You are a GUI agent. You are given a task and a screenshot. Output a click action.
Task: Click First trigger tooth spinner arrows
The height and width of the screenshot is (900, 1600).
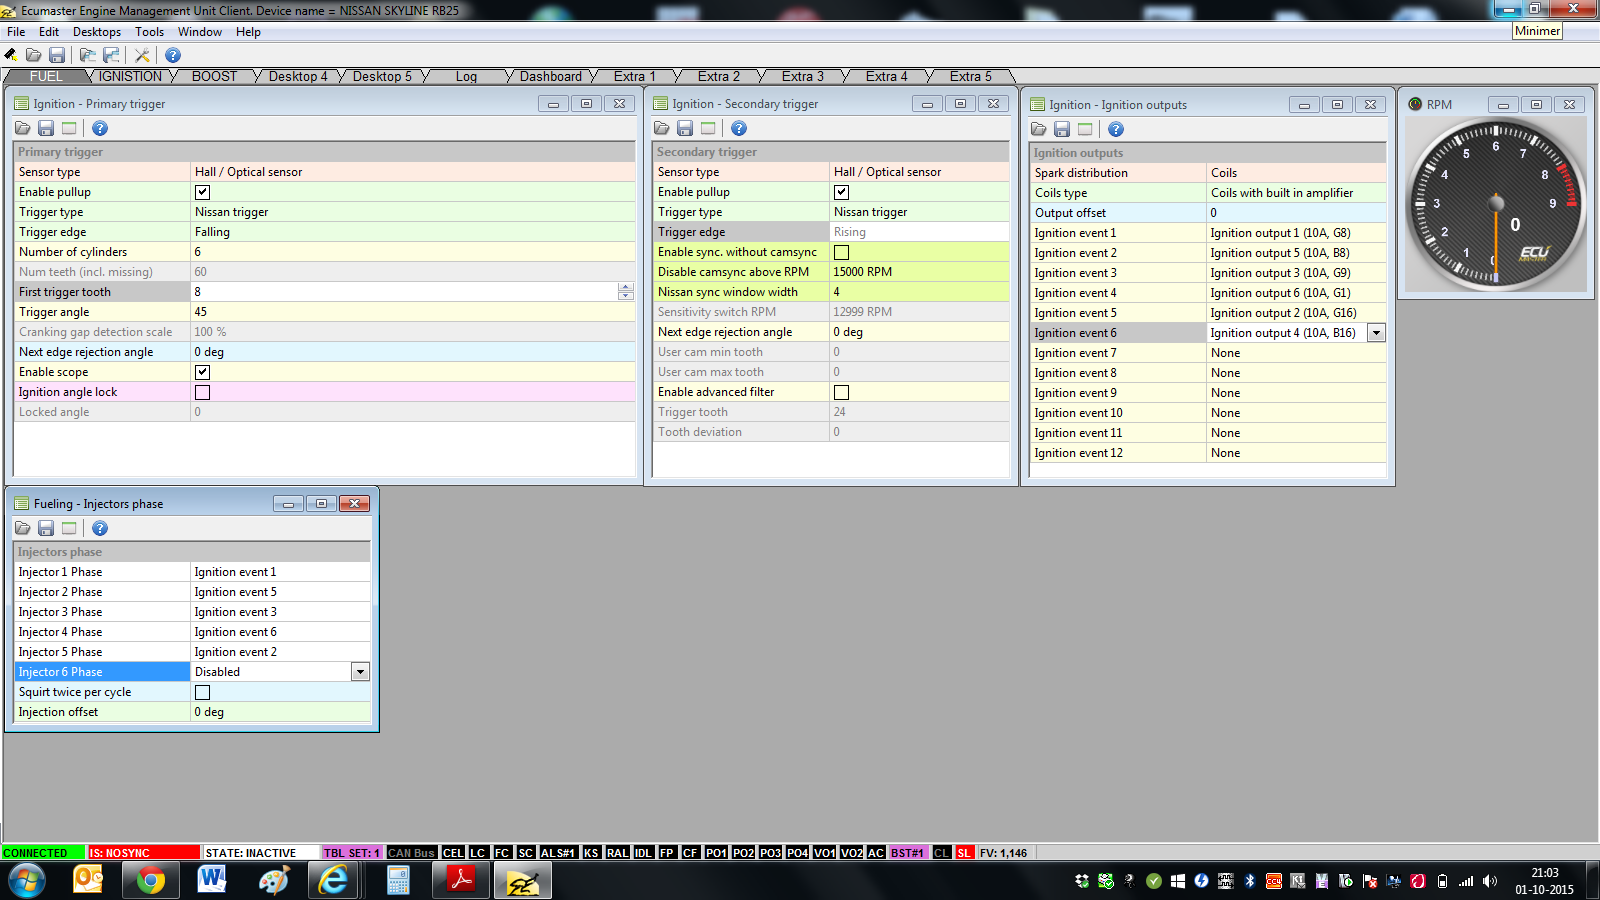pyautogui.click(x=625, y=292)
